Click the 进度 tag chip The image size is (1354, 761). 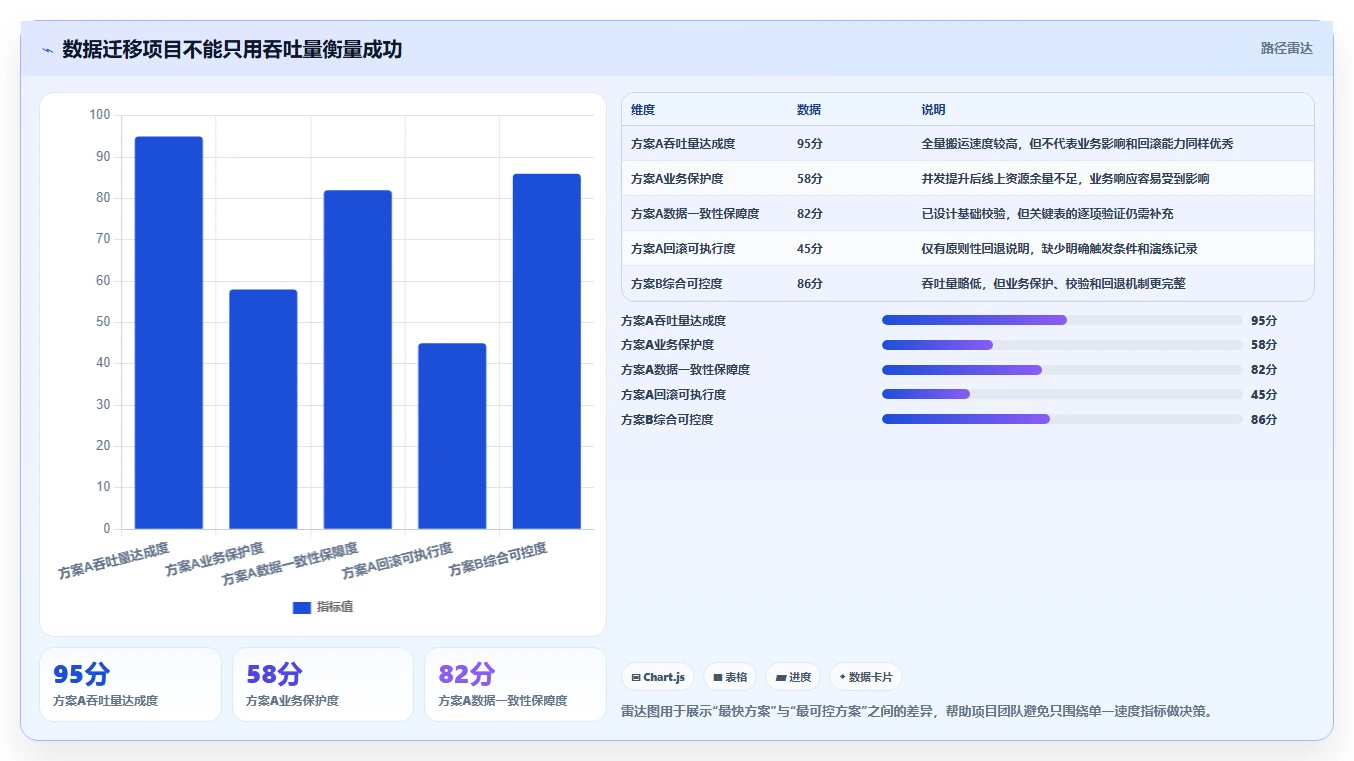(793, 677)
